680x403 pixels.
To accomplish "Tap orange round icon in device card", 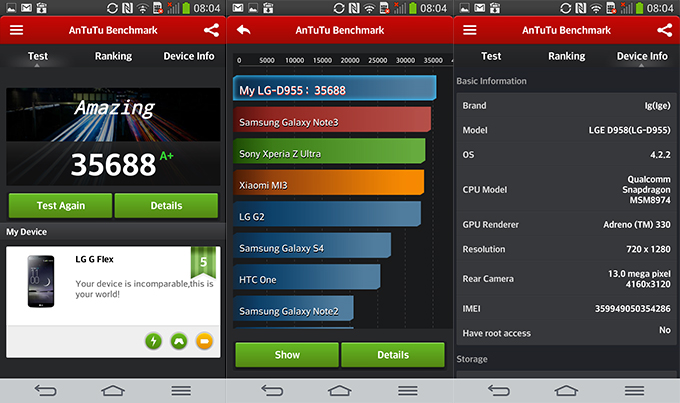I will 205,341.
